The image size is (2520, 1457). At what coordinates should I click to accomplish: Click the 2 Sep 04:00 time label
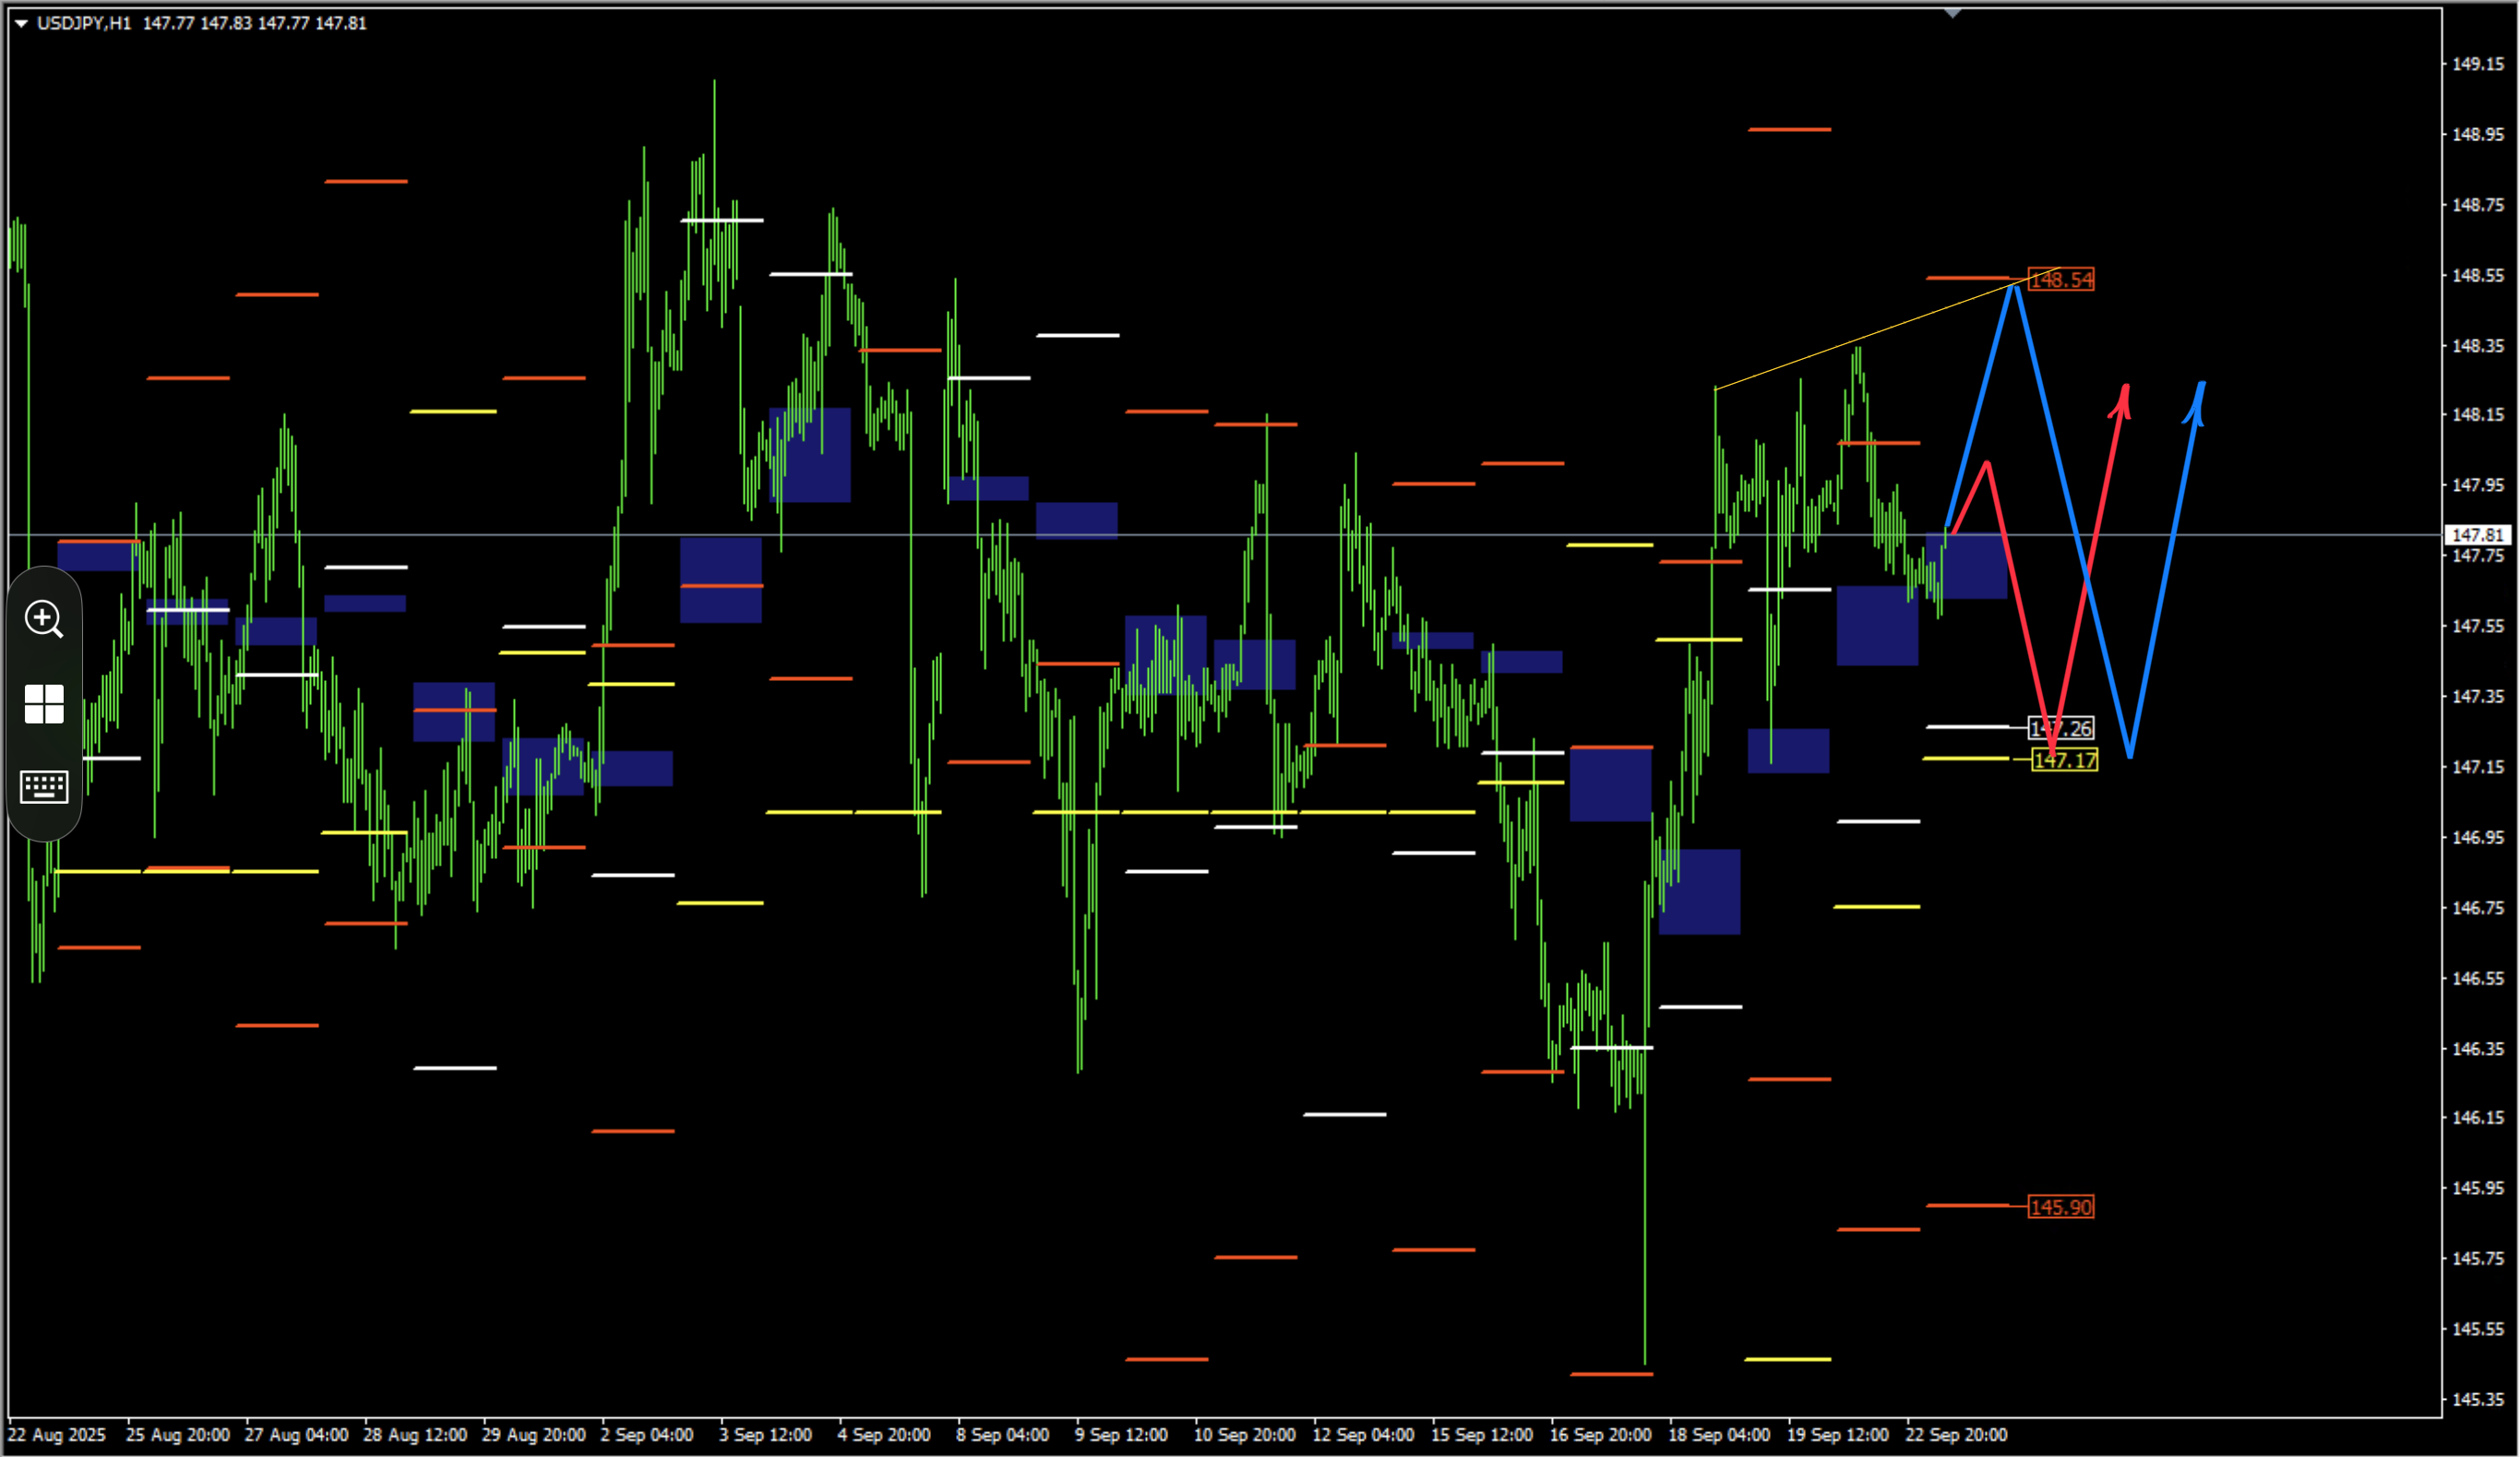[646, 1435]
